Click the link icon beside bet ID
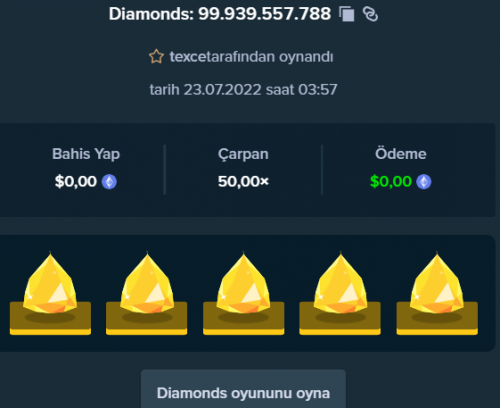Viewport: 500px width, 408px height. [370, 14]
